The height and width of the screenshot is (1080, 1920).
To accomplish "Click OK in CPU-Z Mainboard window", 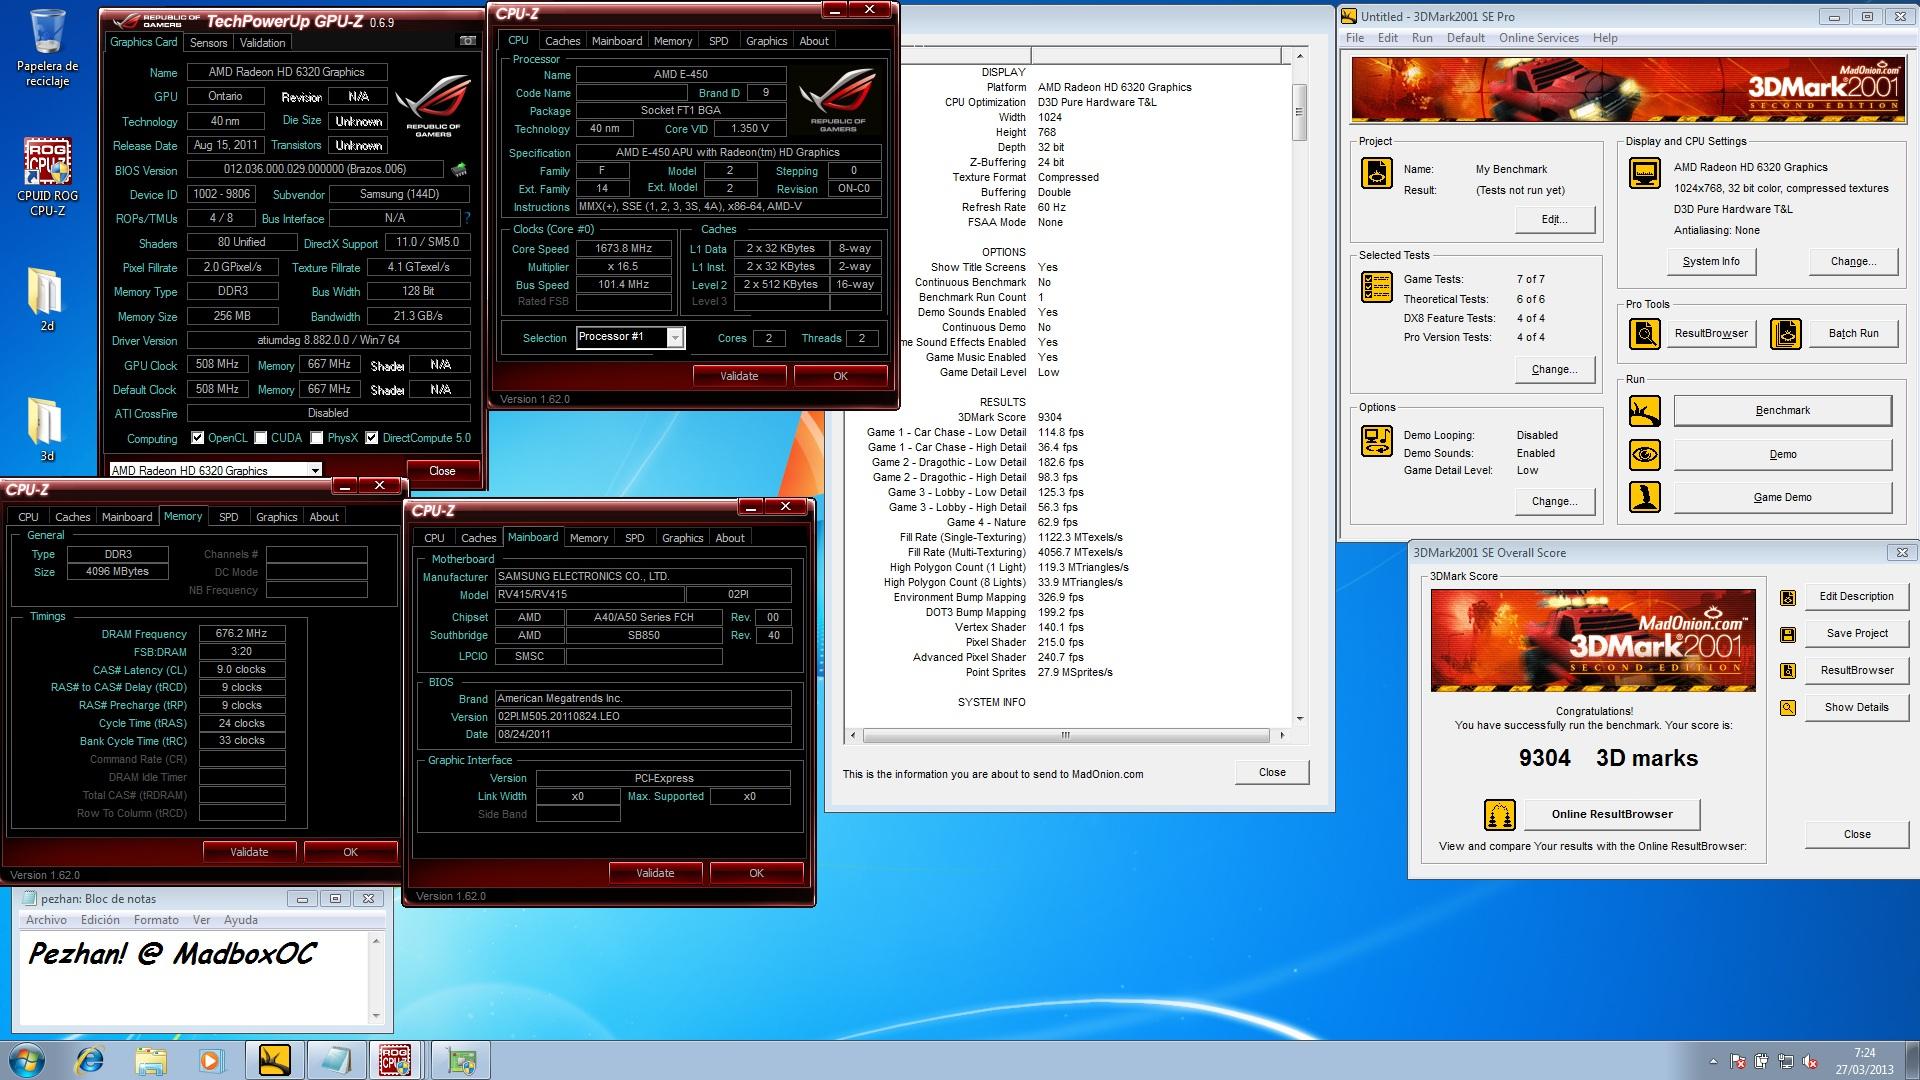I will click(x=756, y=873).
